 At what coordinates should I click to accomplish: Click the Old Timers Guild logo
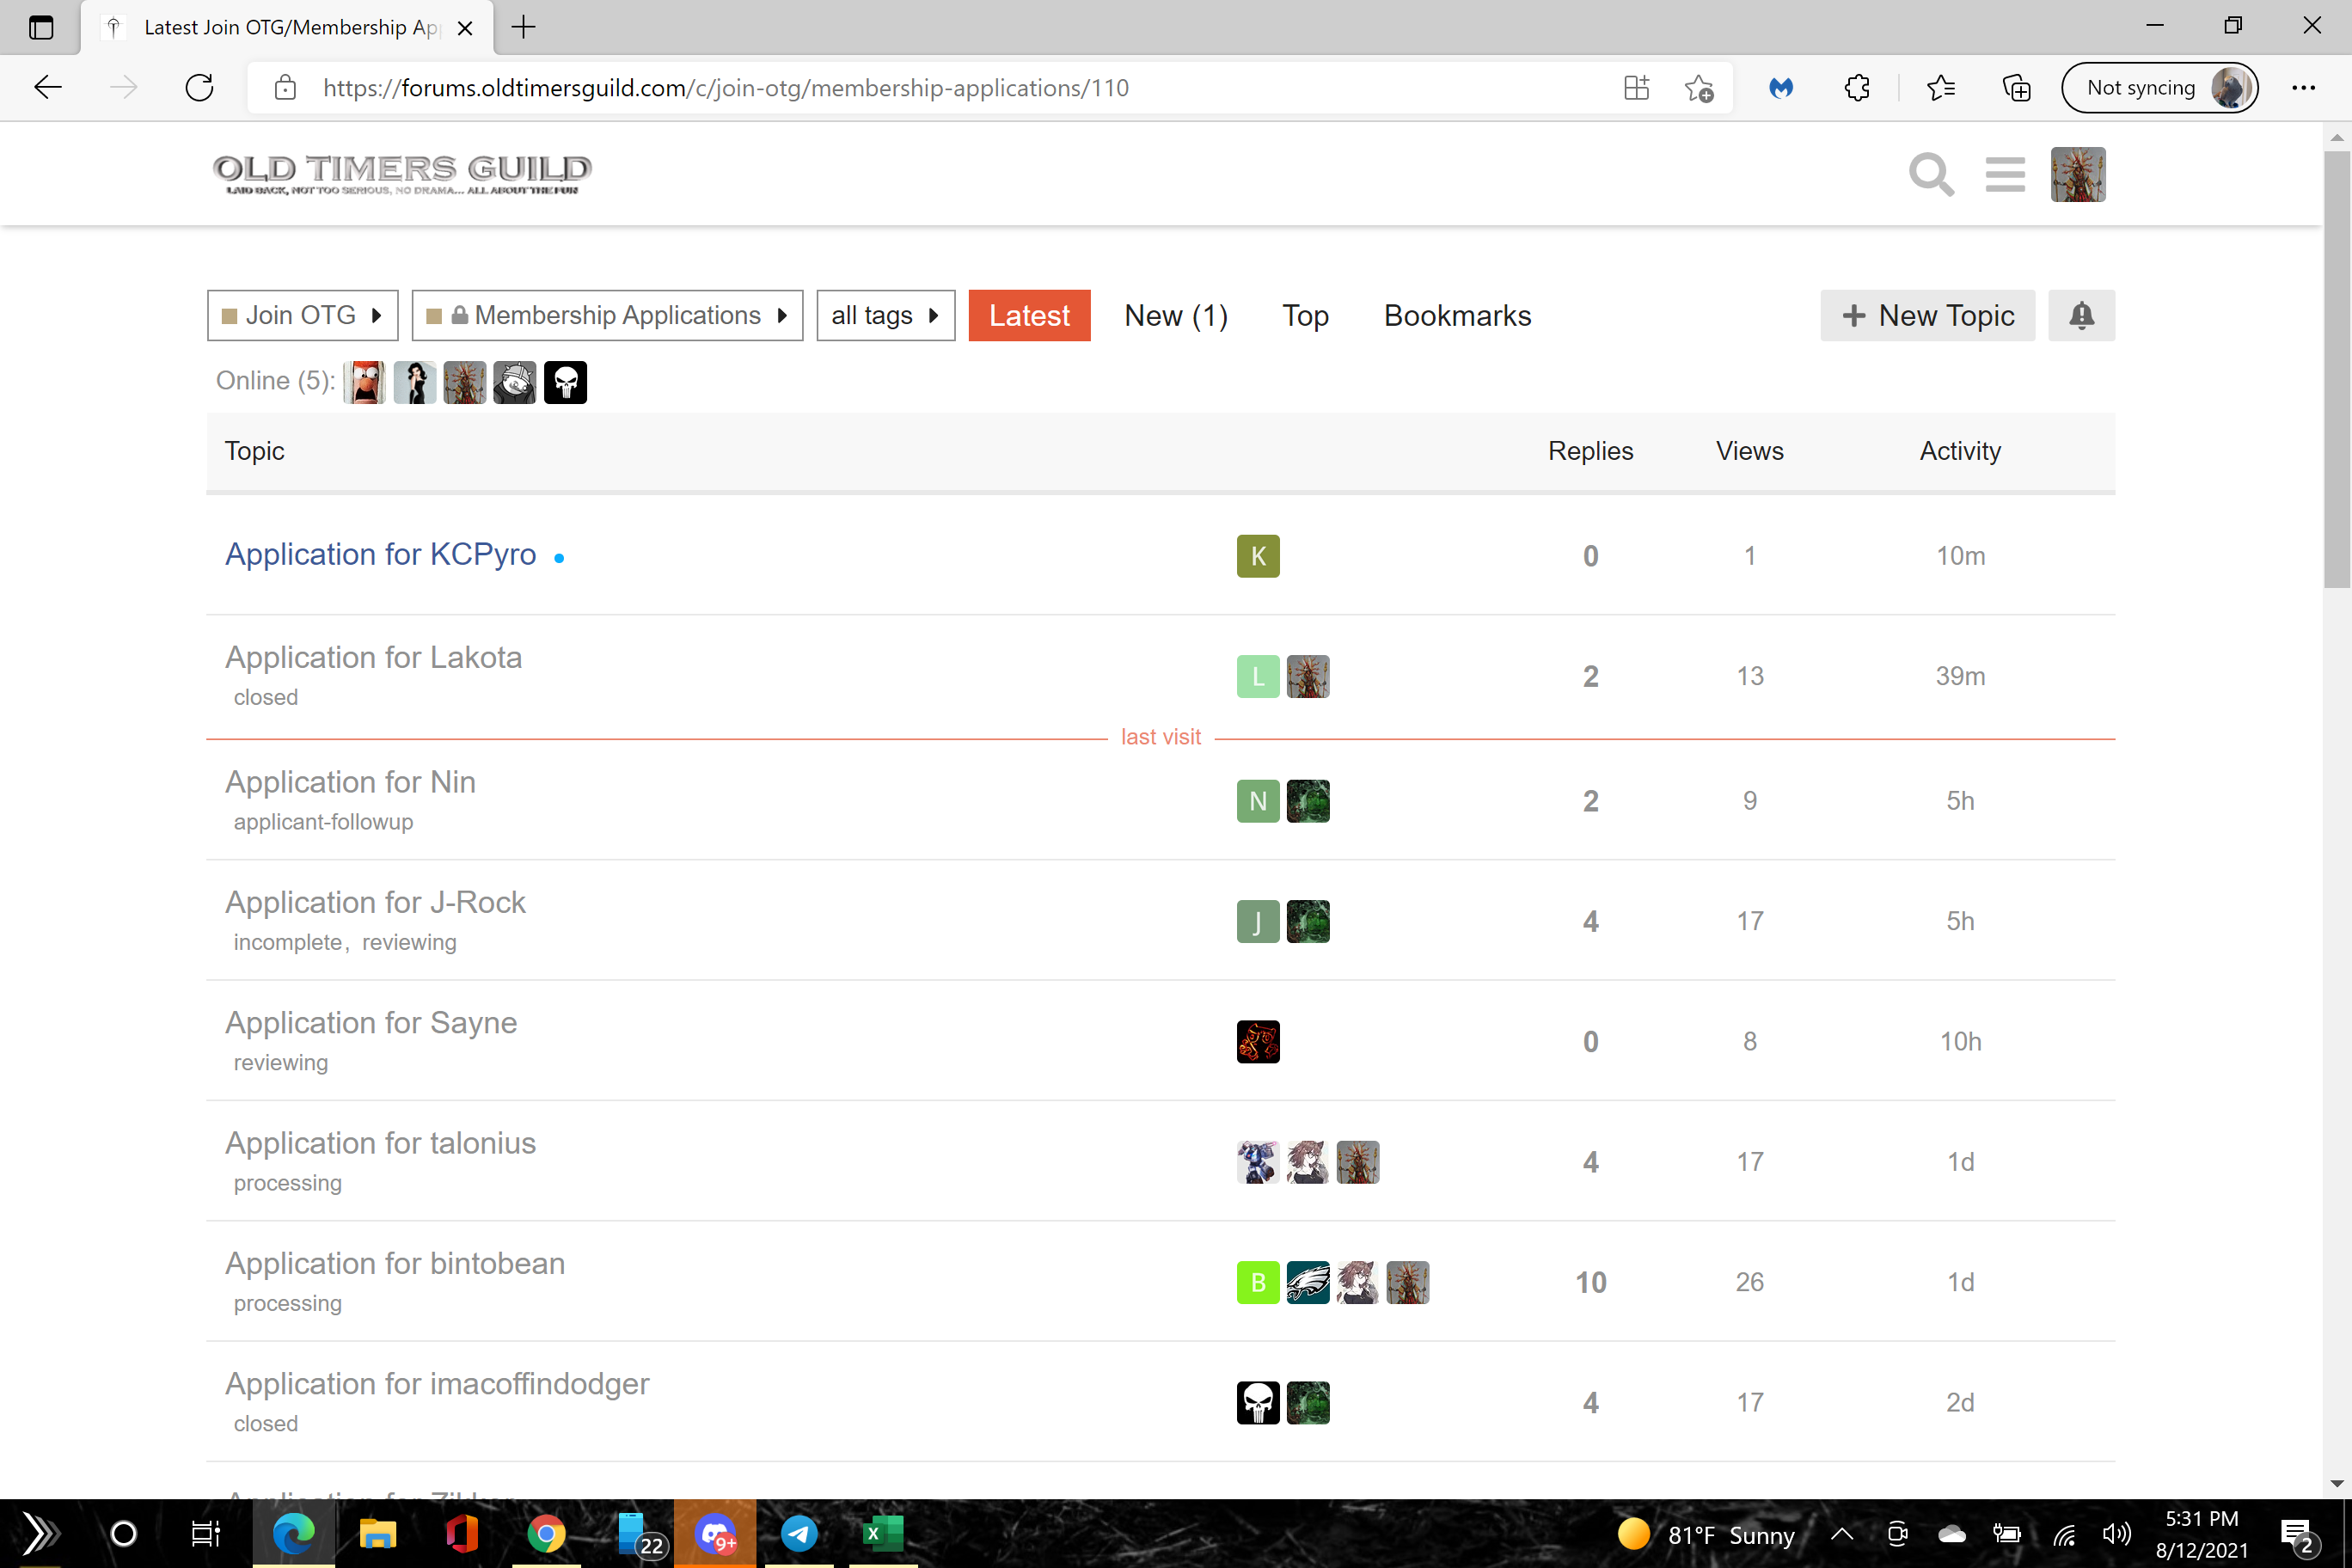tap(402, 174)
